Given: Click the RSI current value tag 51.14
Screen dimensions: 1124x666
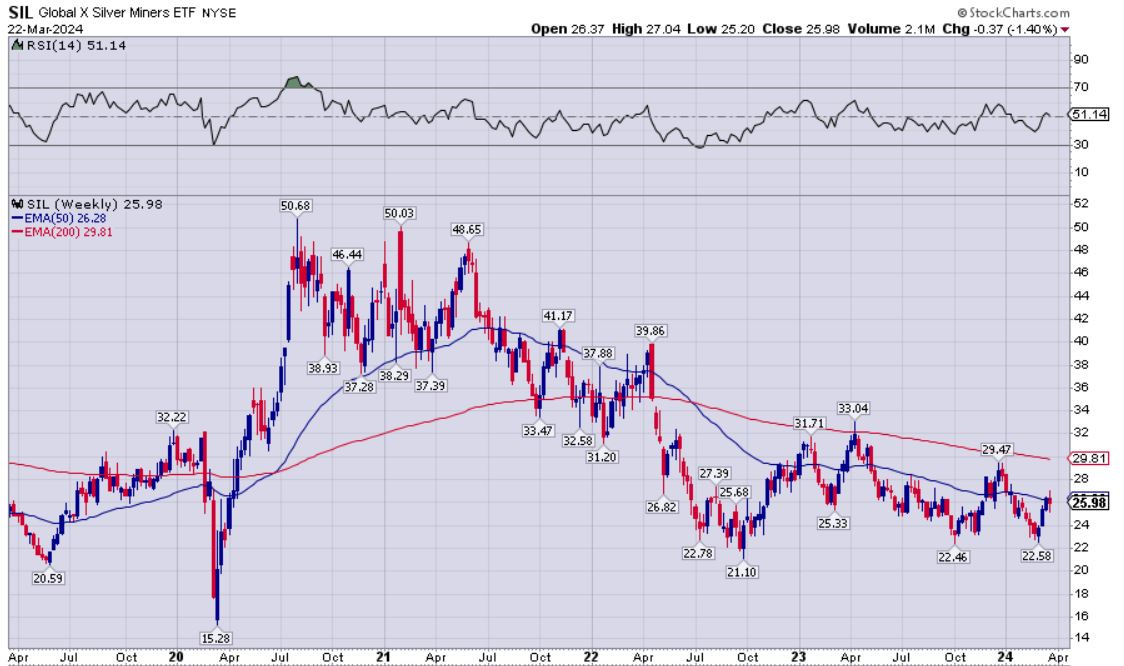Looking at the screenshot, I should click(x=1090, y=114).
